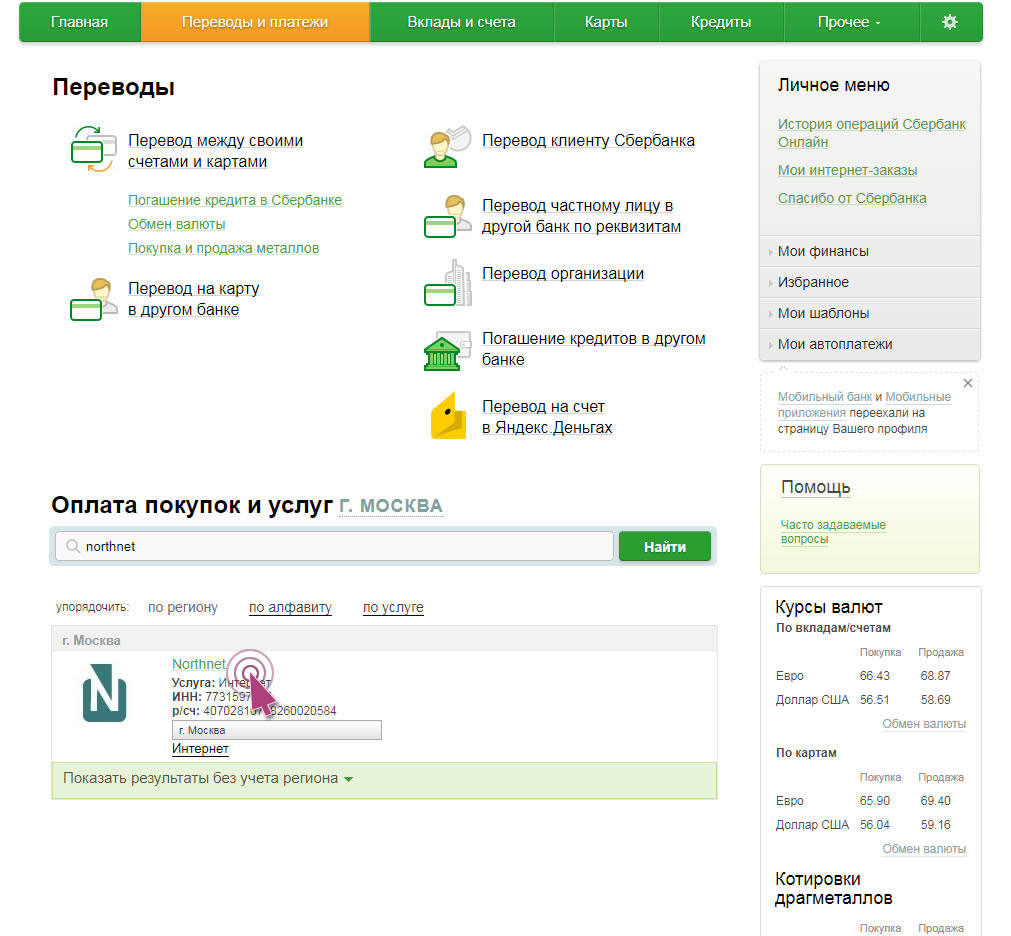1011x936 pixels.
Task: Open the Мобильные приложения link
Action: (864, 405)
